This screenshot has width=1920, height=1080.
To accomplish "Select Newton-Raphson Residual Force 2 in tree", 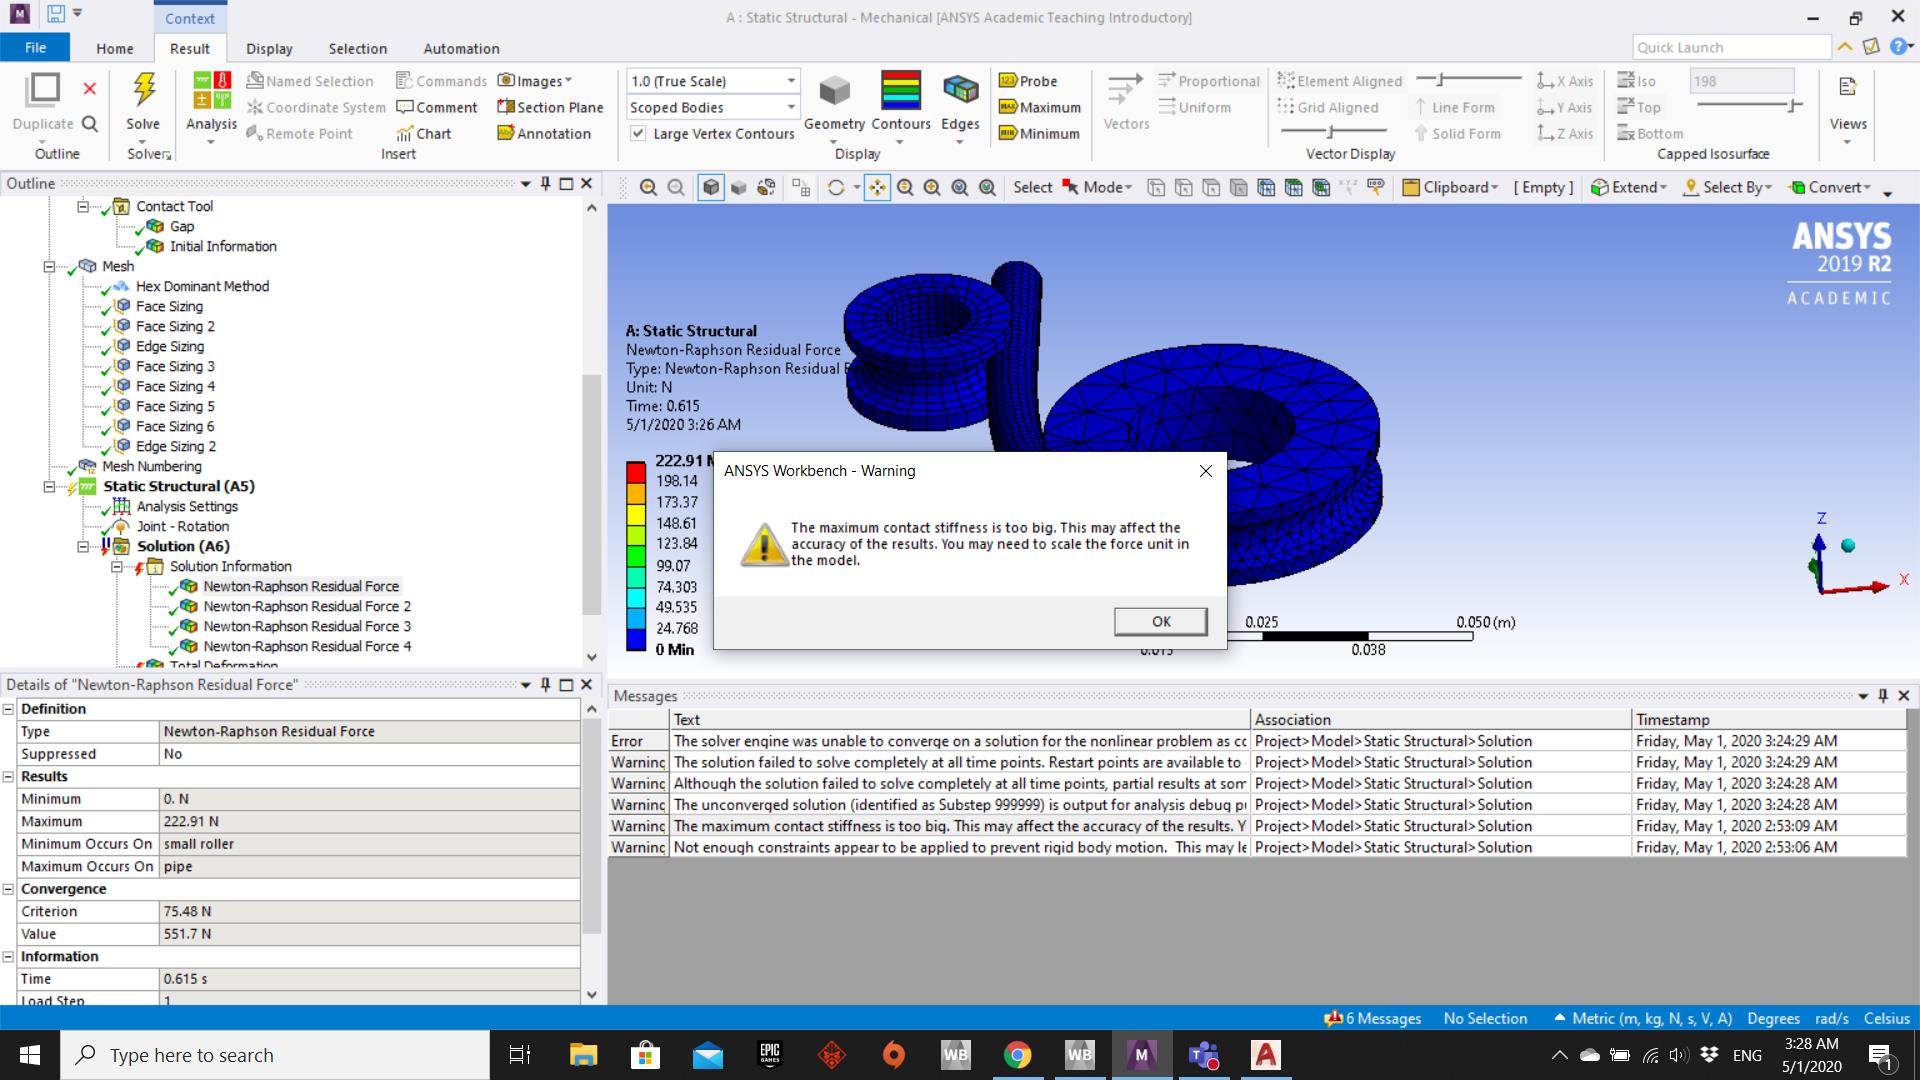I will tap(307, 606).
